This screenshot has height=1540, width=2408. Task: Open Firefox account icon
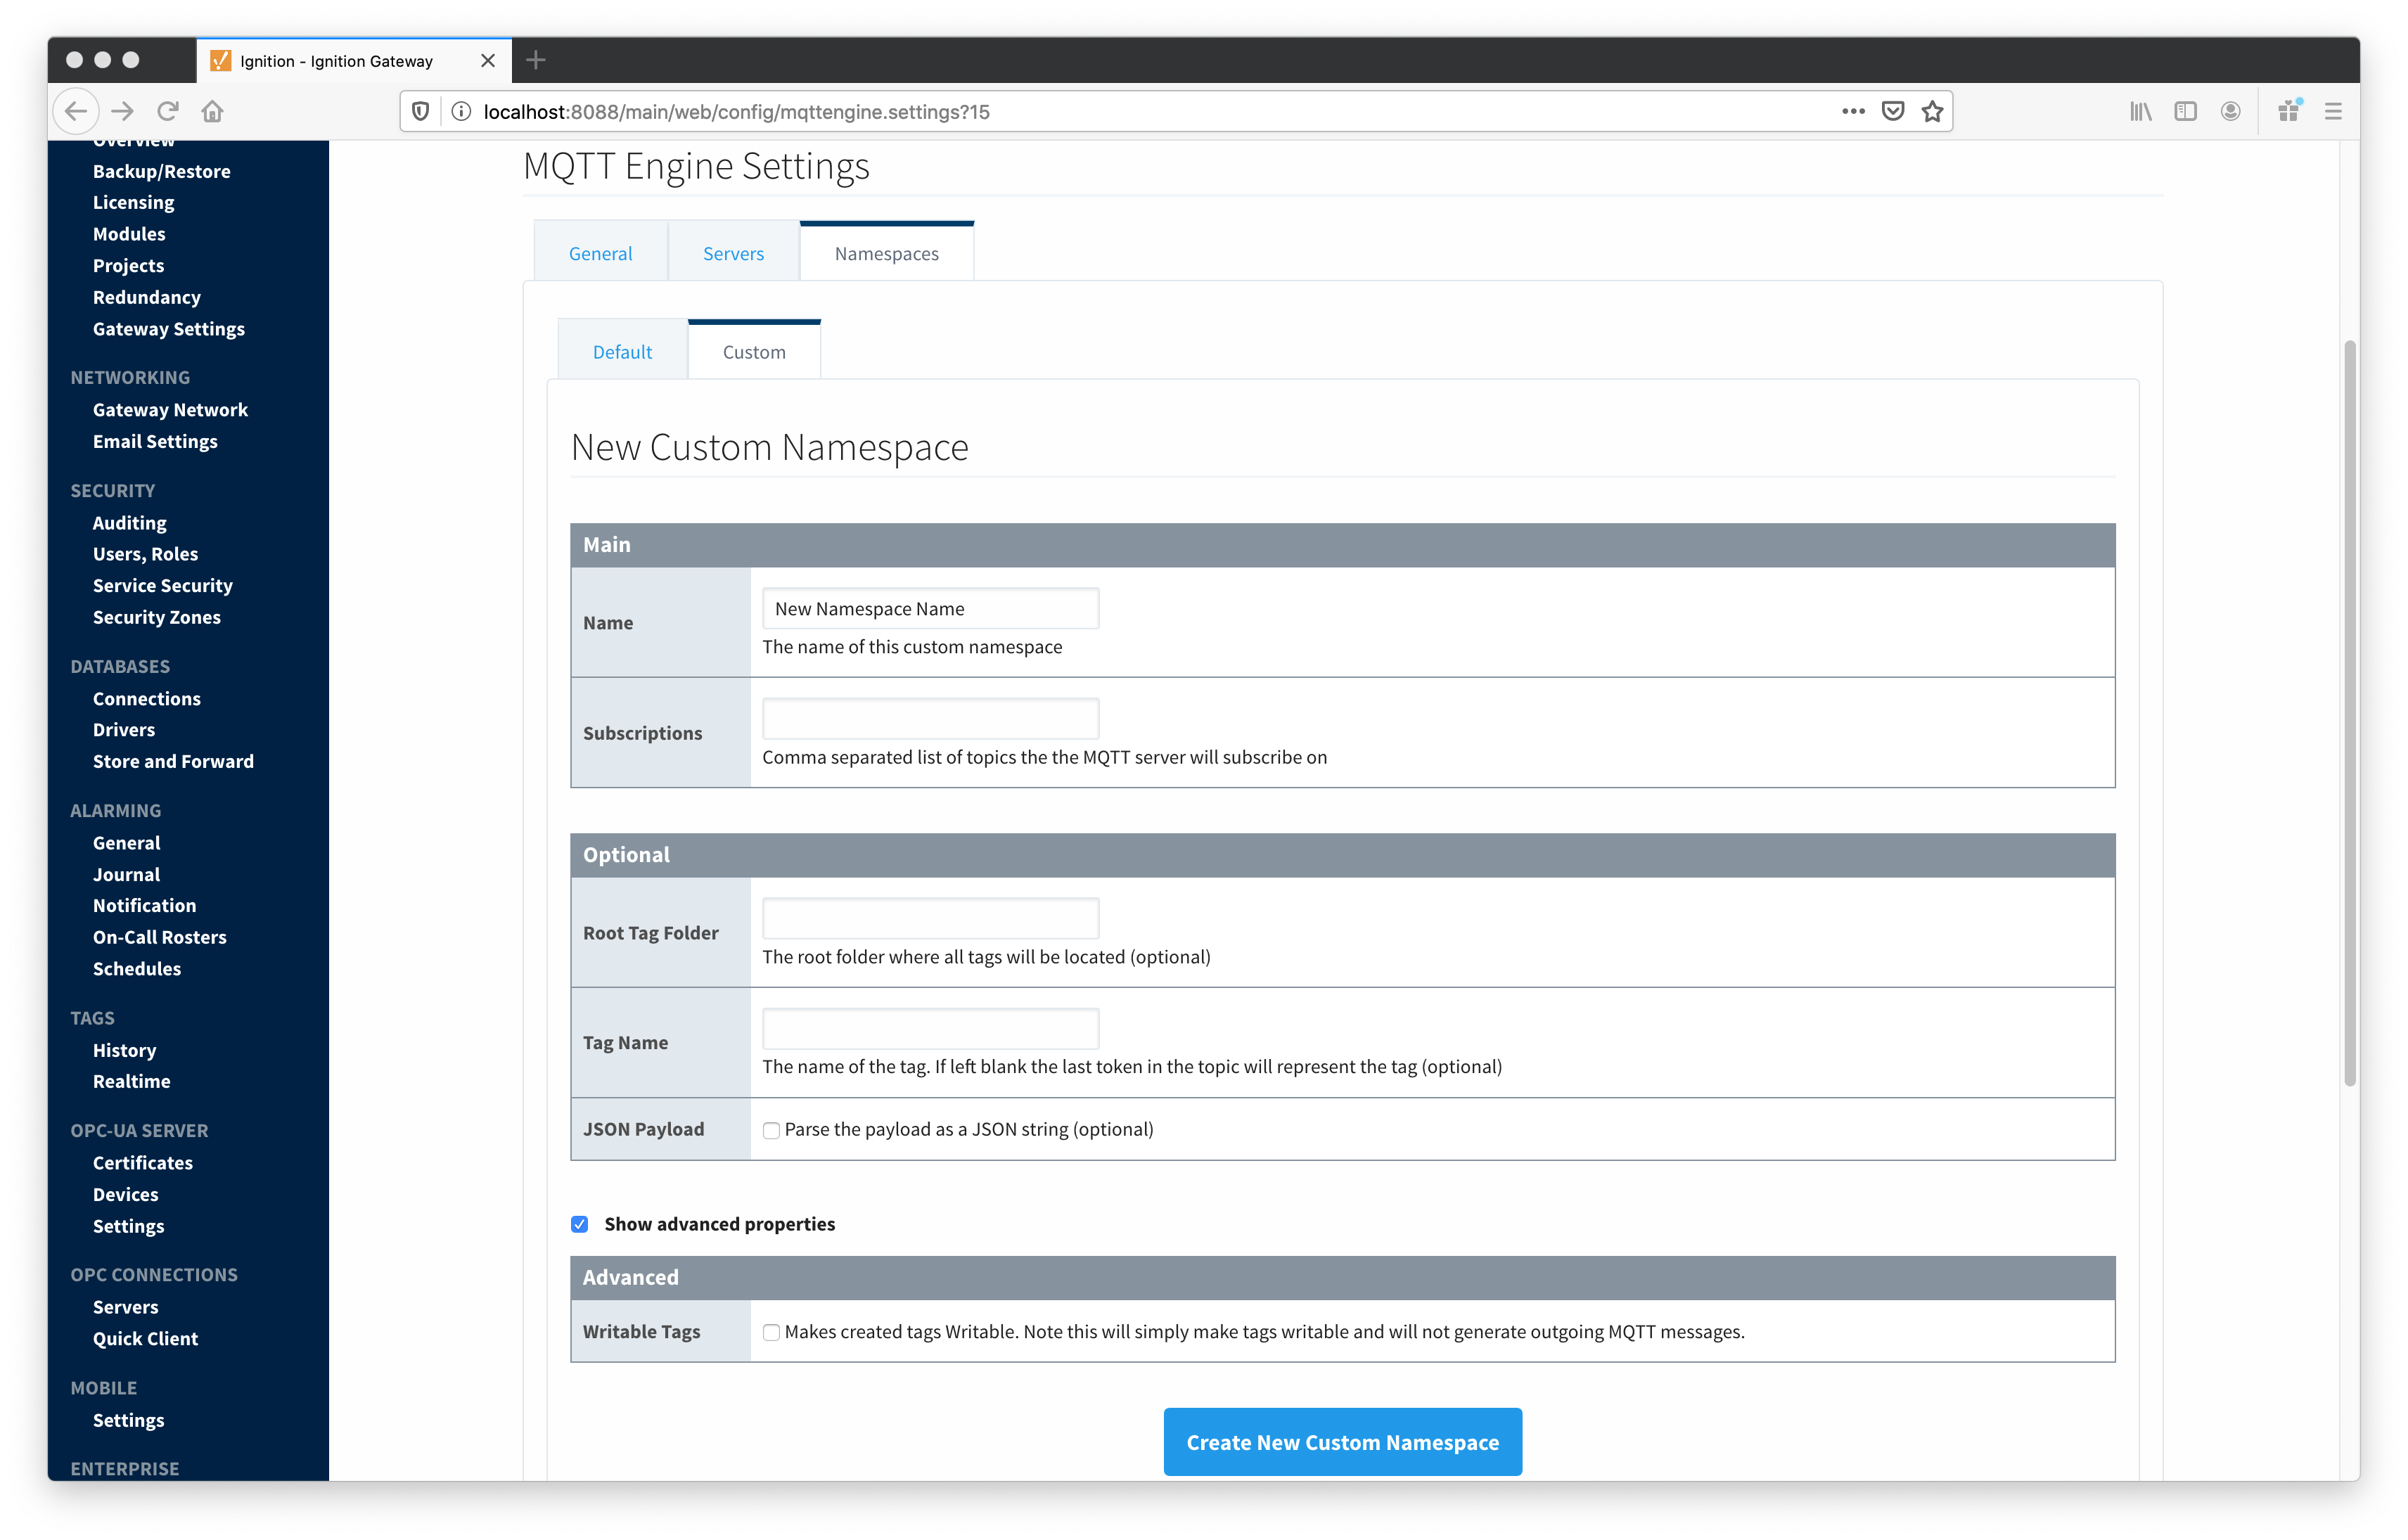[x=2230, y=111]
